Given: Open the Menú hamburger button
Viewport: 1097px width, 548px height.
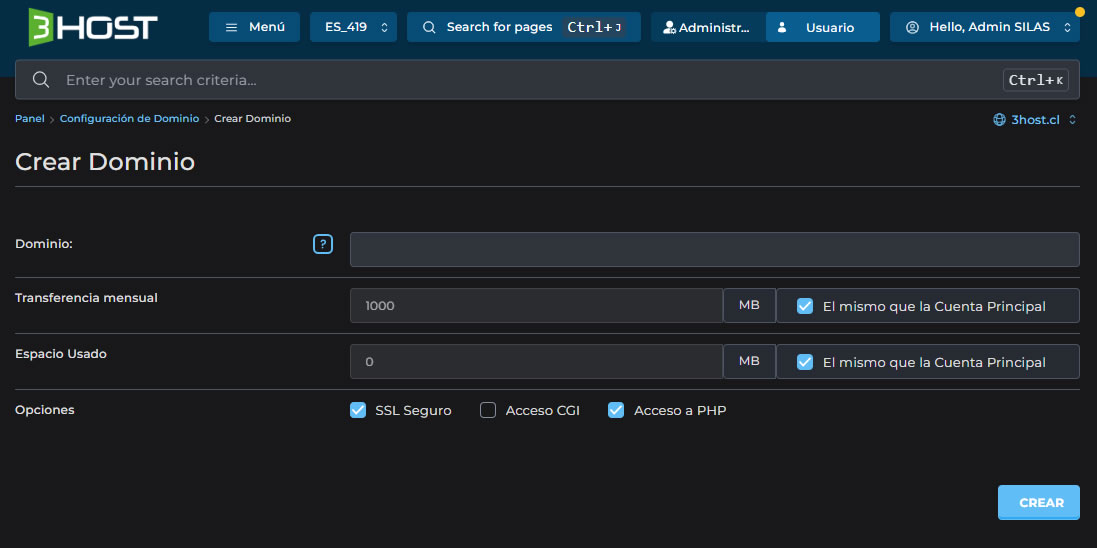Looking at the screenshot, I should click(254, 27).
